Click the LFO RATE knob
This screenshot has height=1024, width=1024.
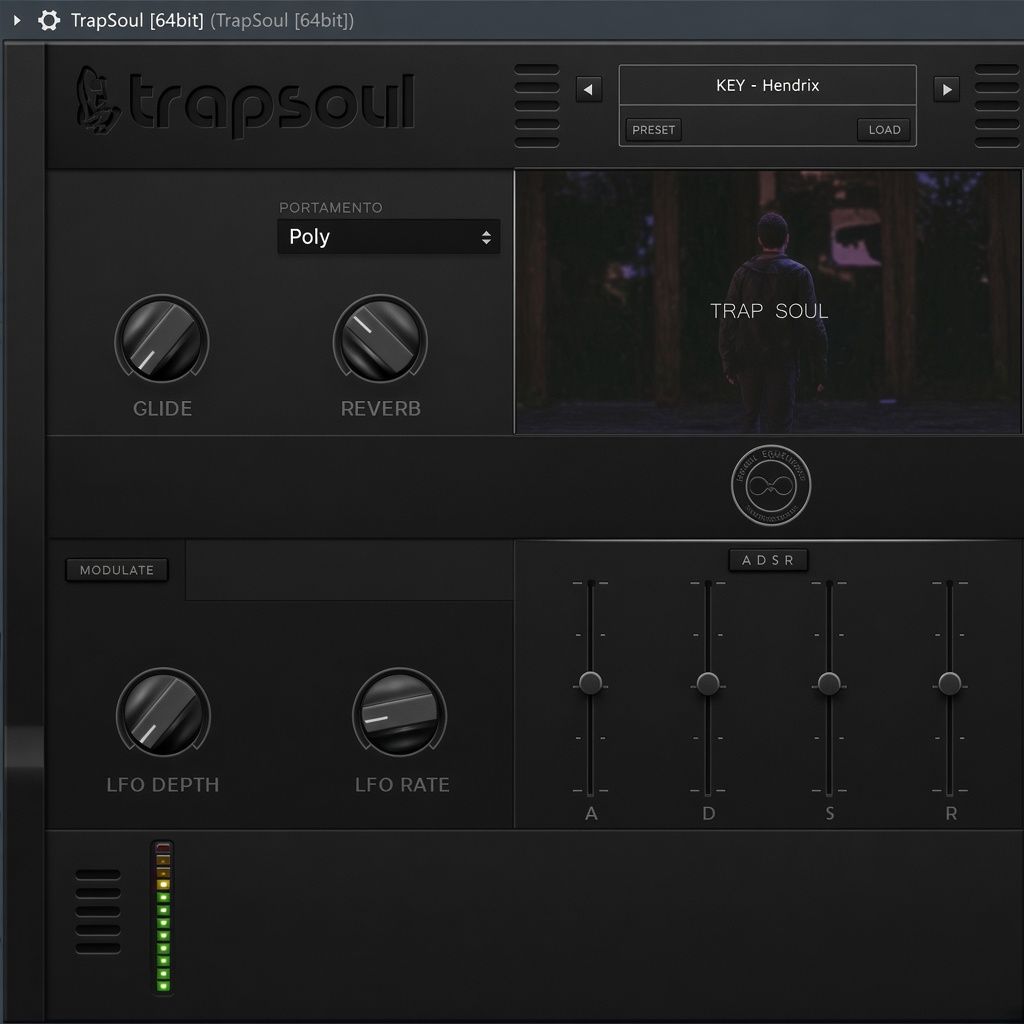coord(400,712)
